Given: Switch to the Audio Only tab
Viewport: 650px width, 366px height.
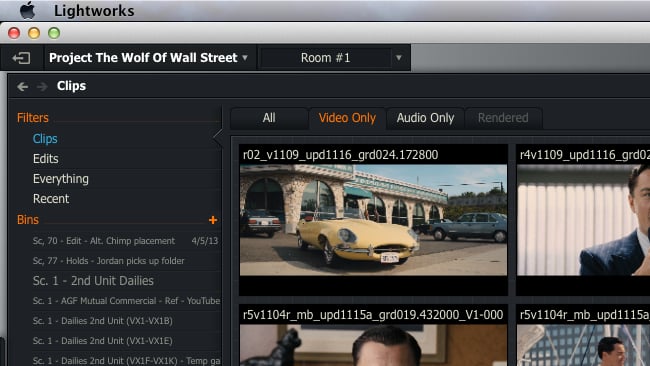Looking at the screenshot, I should 425,118.
